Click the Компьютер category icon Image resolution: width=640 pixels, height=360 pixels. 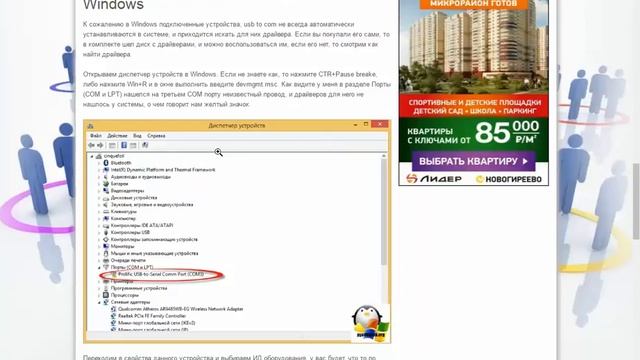point(106,218)
